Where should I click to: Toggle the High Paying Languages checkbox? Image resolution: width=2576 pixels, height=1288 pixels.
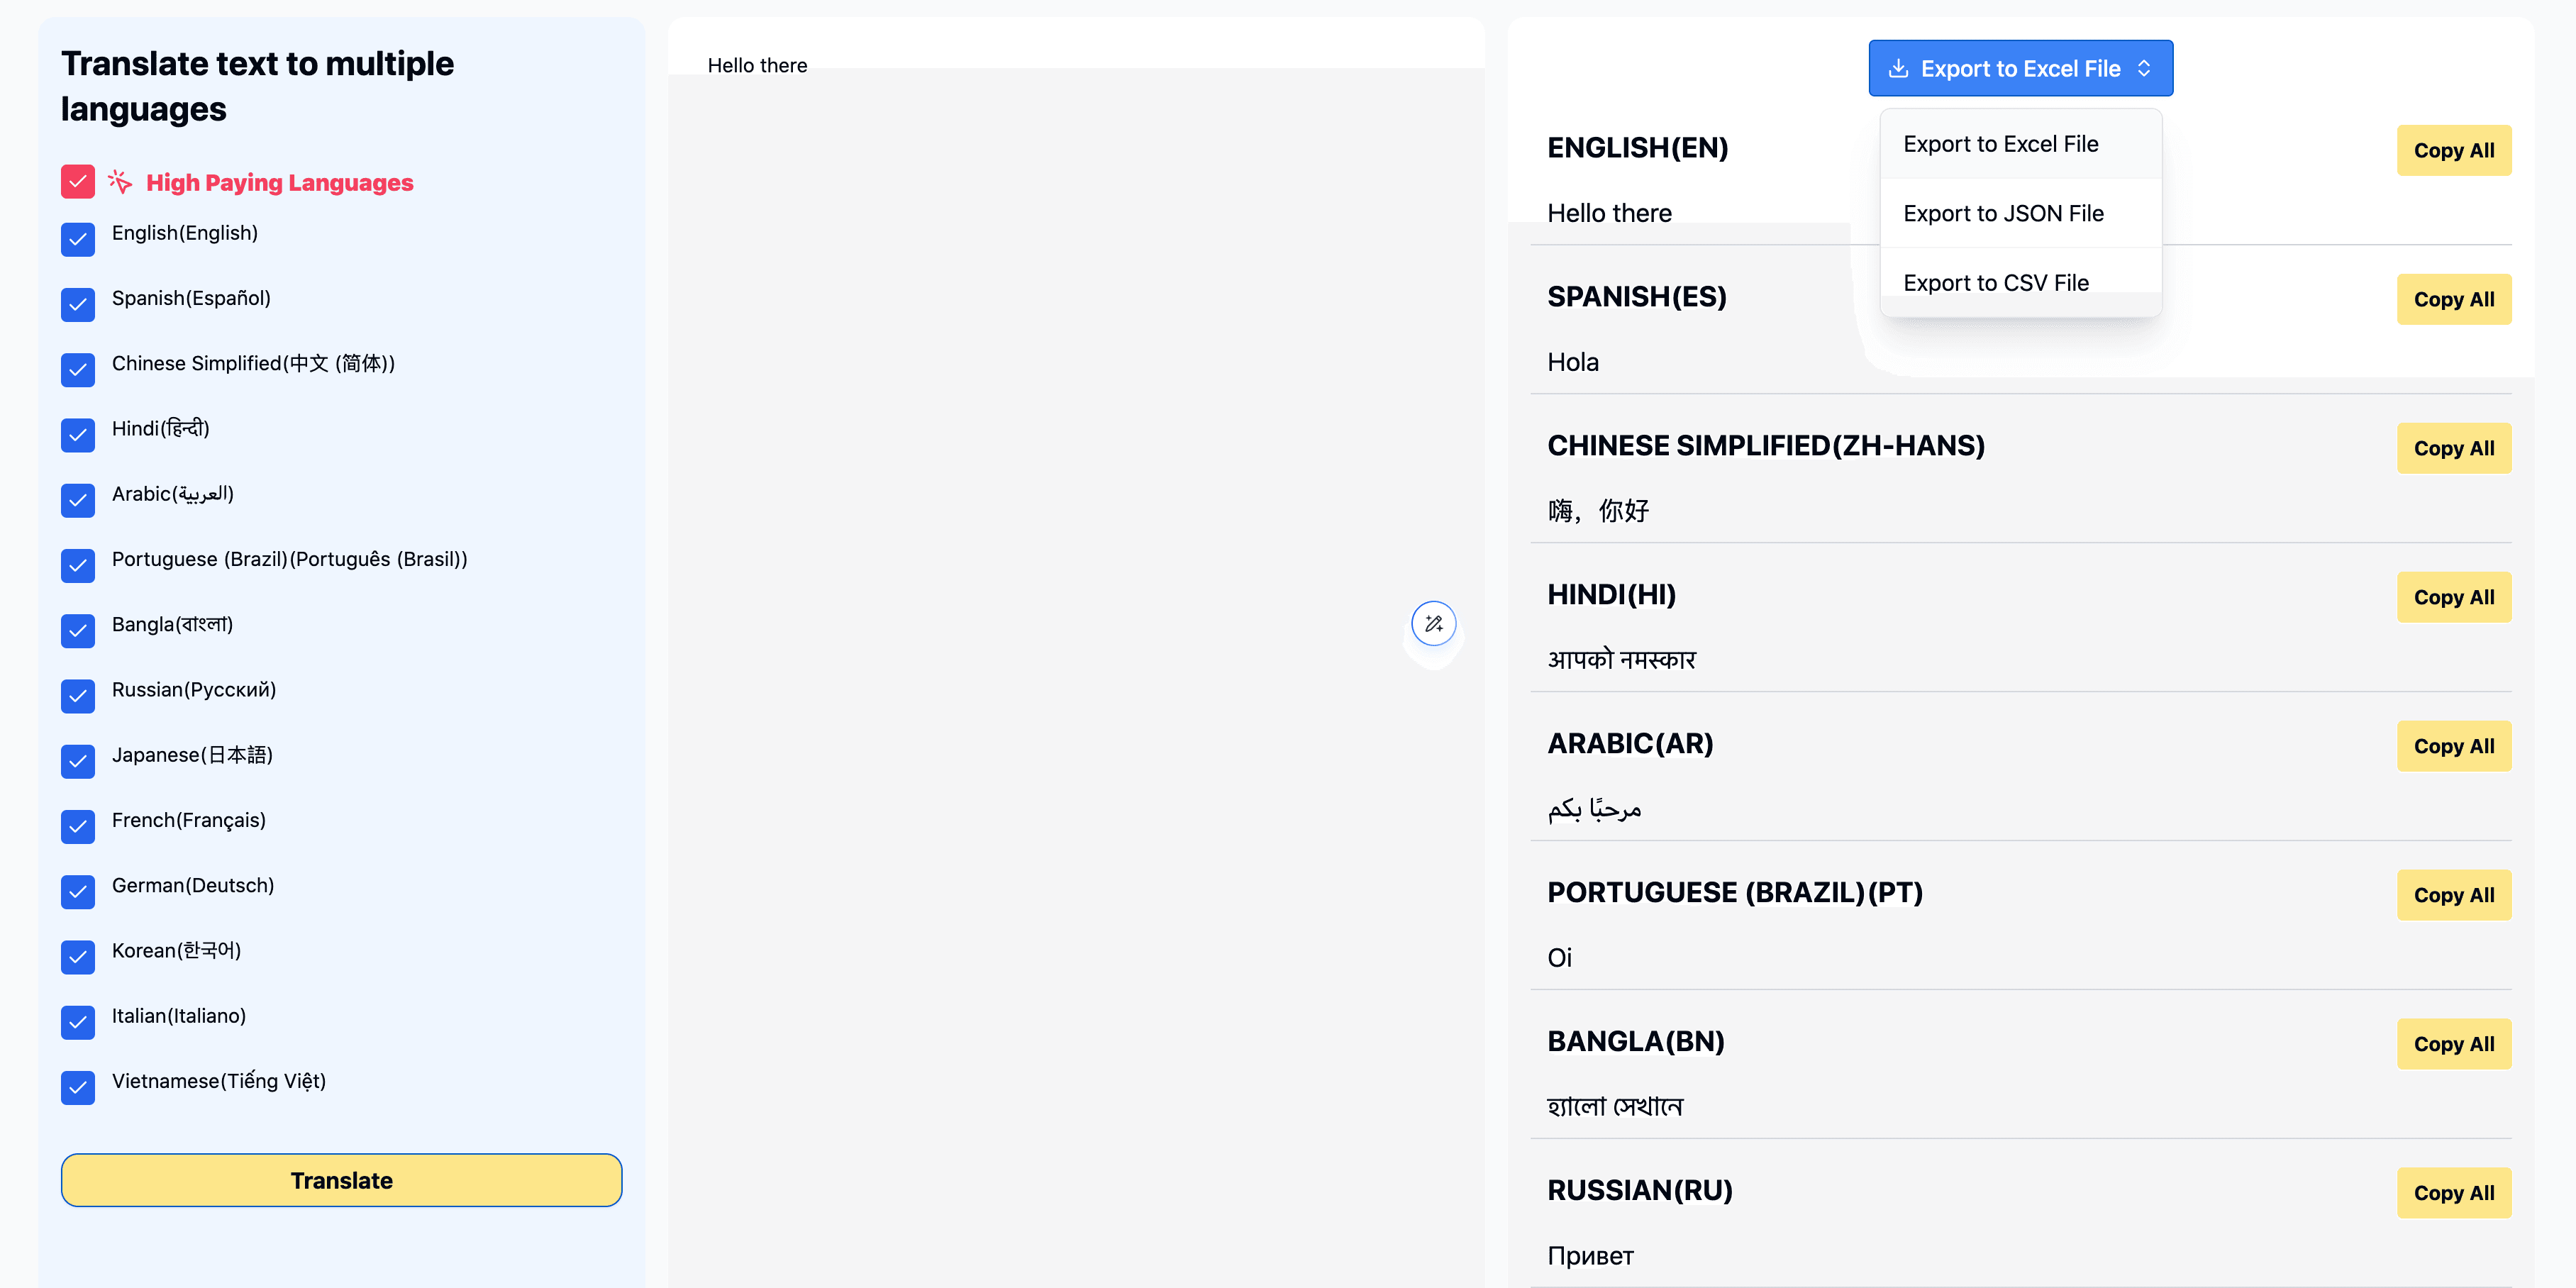pyautogui.click(x=78, y=182)
